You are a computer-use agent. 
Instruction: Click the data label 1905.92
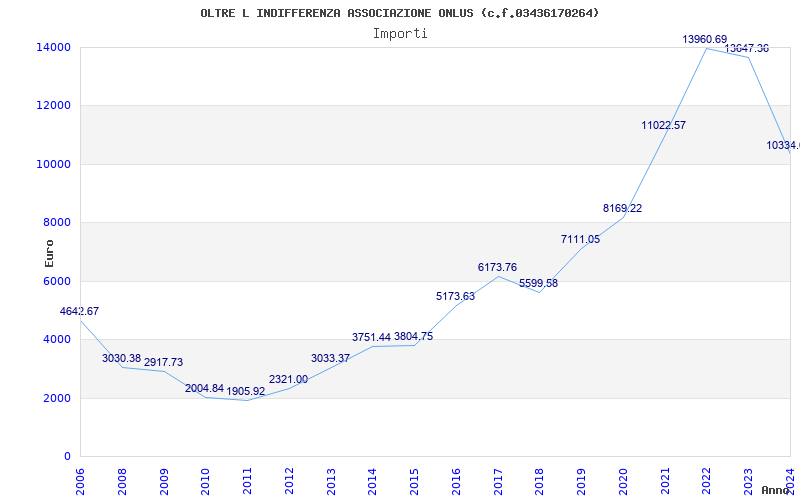246,391
